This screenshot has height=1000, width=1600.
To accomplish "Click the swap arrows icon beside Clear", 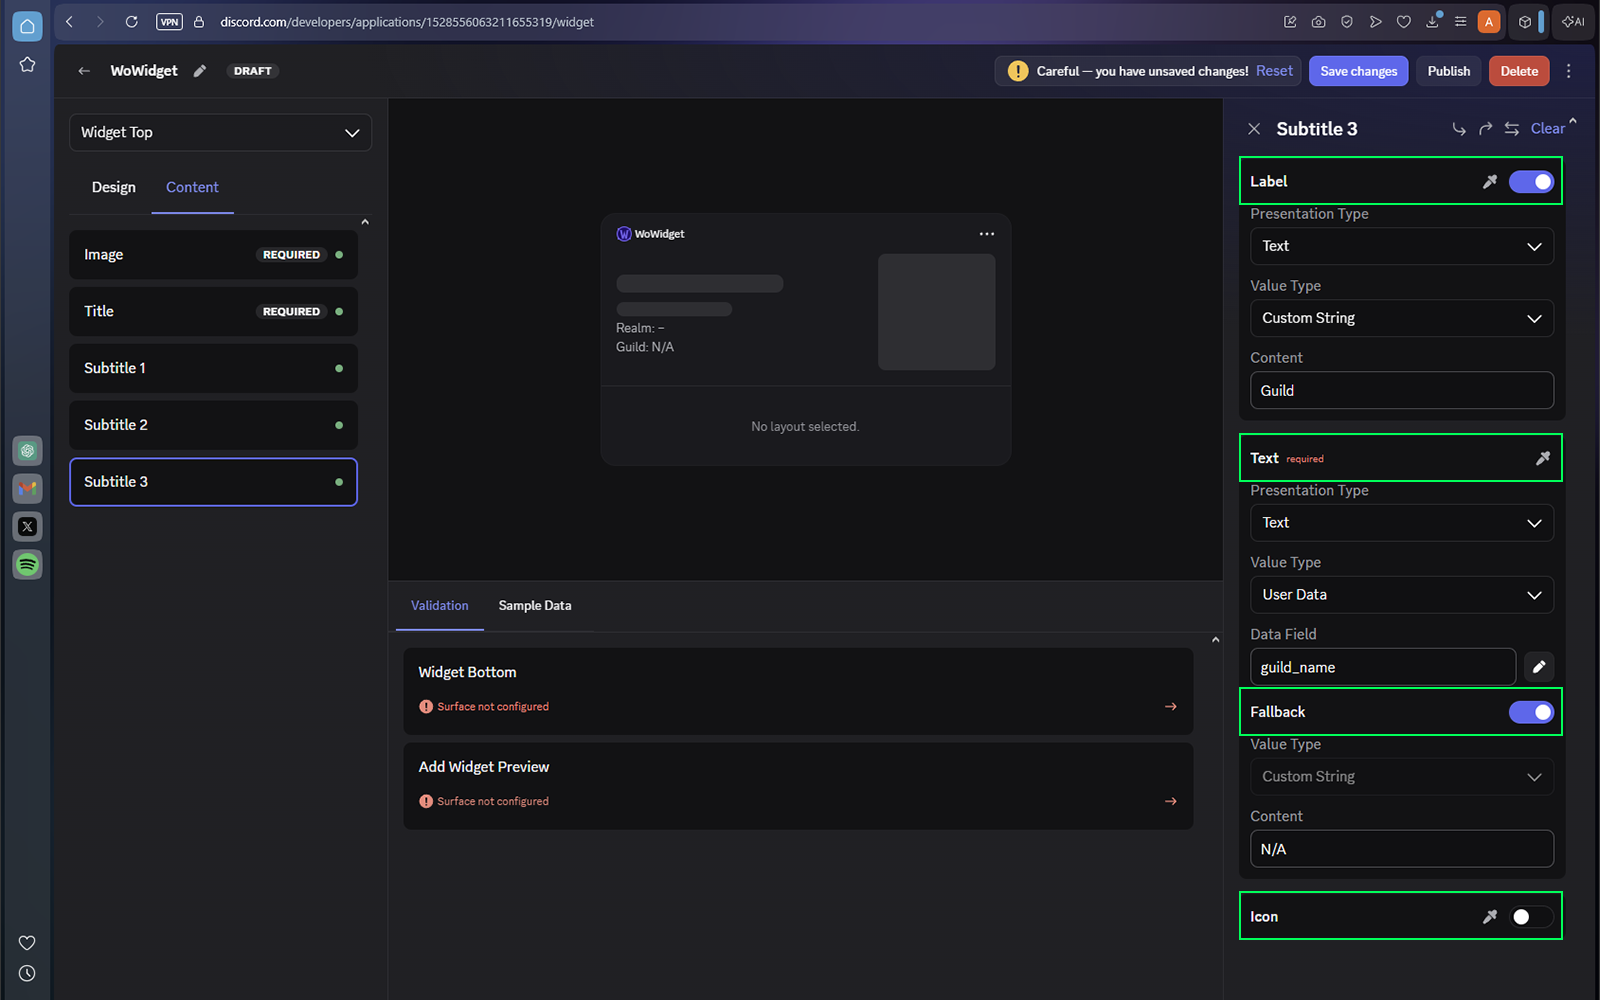I will 1512,129.
